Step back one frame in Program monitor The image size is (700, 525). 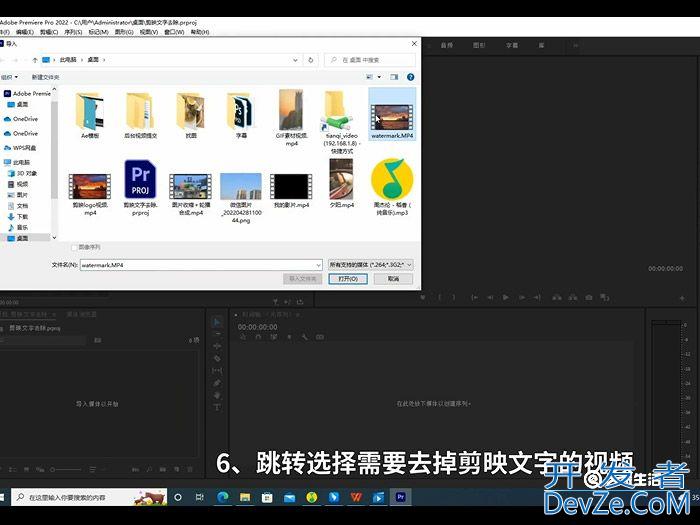[490, 297]
